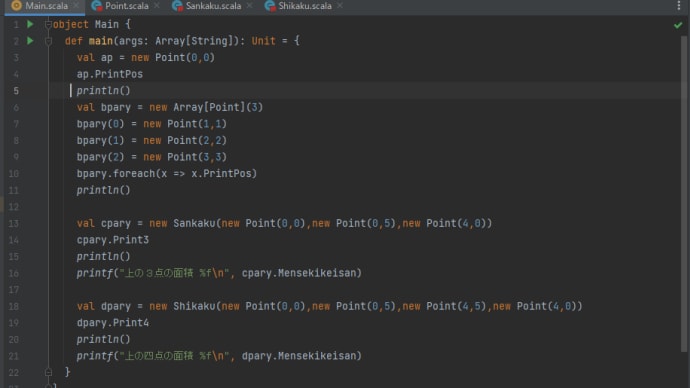The width and height of the screenshot is (690, 388).
Task: Click line number 13 in gutter
Action: point(14,223)
